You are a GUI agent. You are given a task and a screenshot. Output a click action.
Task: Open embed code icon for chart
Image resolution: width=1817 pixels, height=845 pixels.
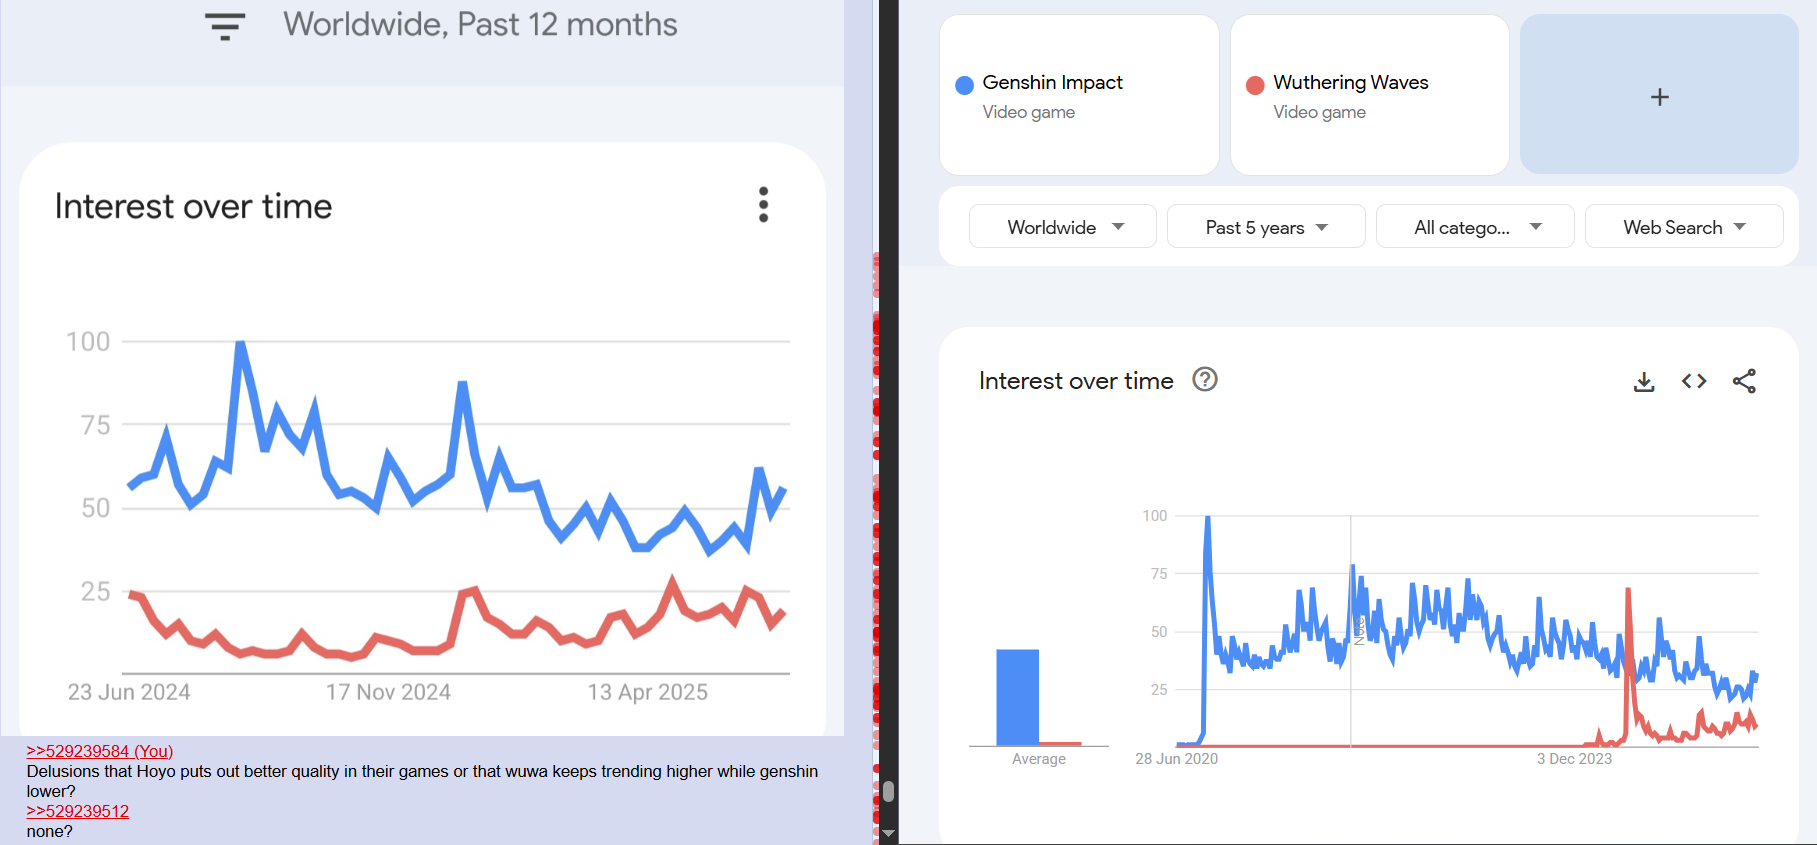click(1694, 381)
